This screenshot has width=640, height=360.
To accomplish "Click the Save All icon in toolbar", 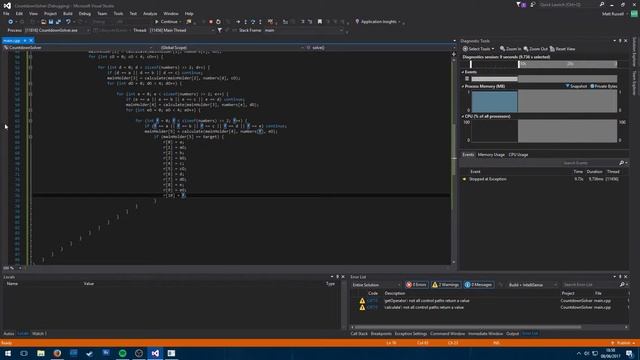I will (x=58, y=22).
